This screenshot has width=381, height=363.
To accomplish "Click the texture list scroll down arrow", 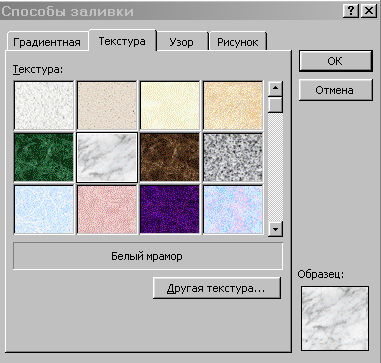I will click(275, 229).
